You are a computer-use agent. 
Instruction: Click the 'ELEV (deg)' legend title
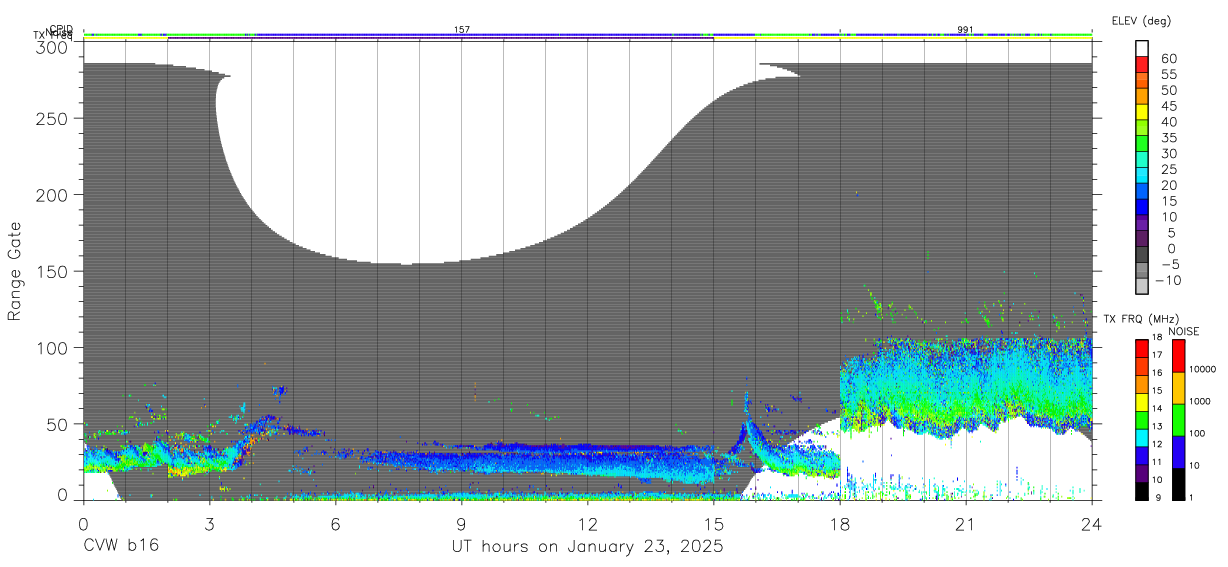pos(1141,21)
